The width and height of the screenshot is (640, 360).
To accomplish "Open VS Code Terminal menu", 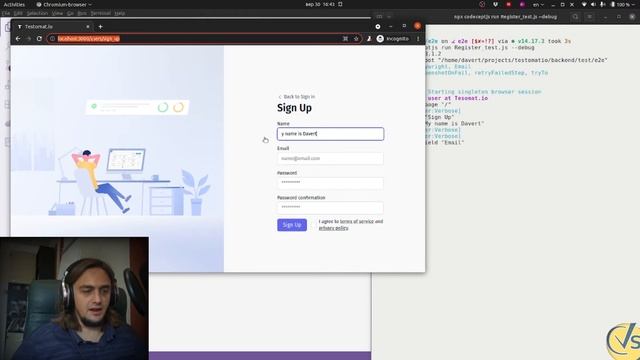I will 100,13.
